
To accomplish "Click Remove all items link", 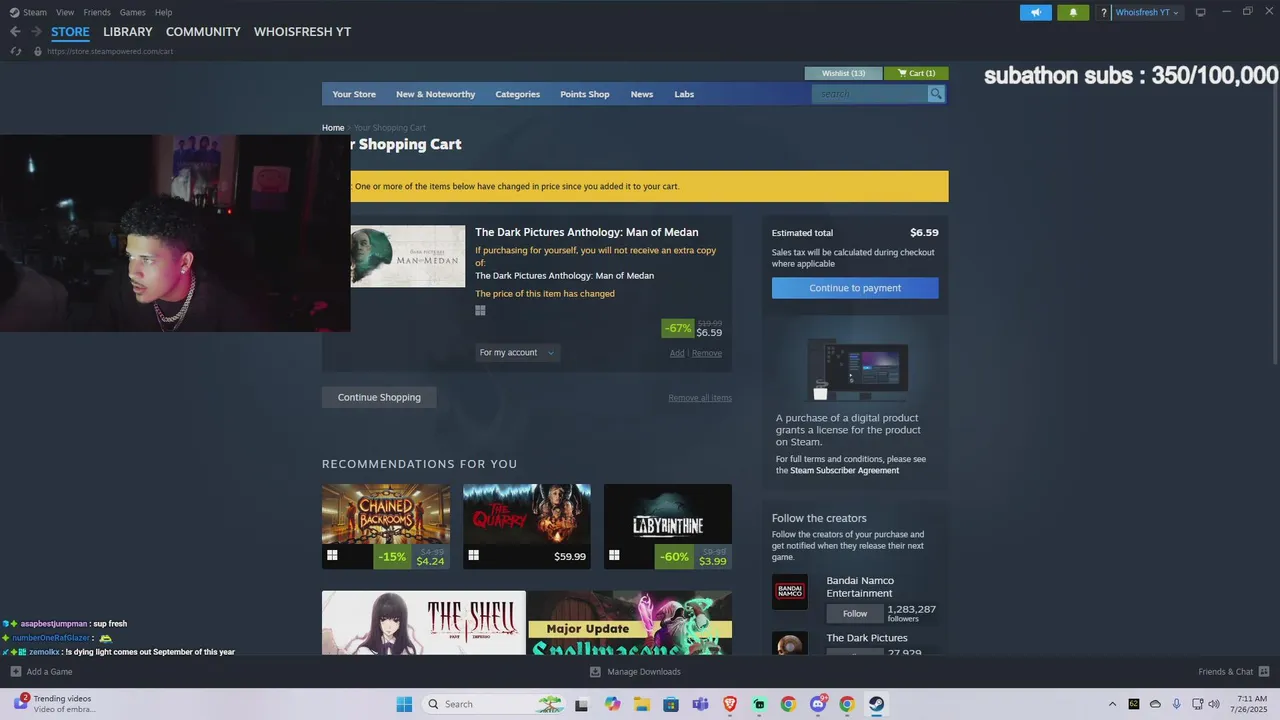I will pyautogui.click(x=700, y=398).
